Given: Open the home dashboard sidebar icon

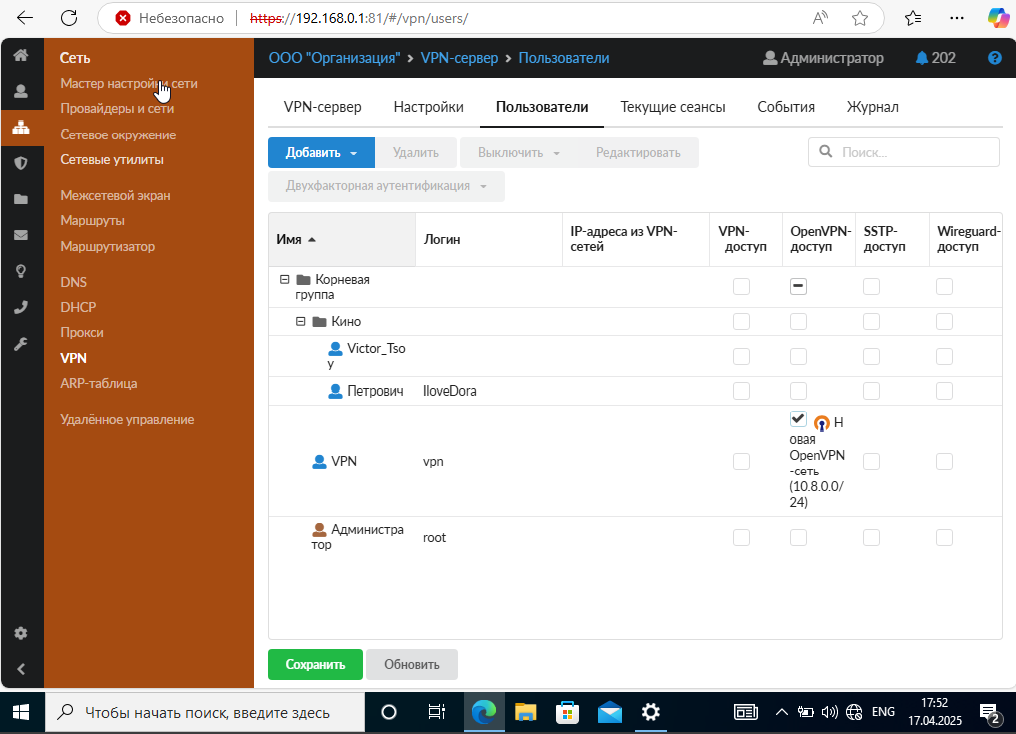Looking at the screenshot, I should click(21, 55).
